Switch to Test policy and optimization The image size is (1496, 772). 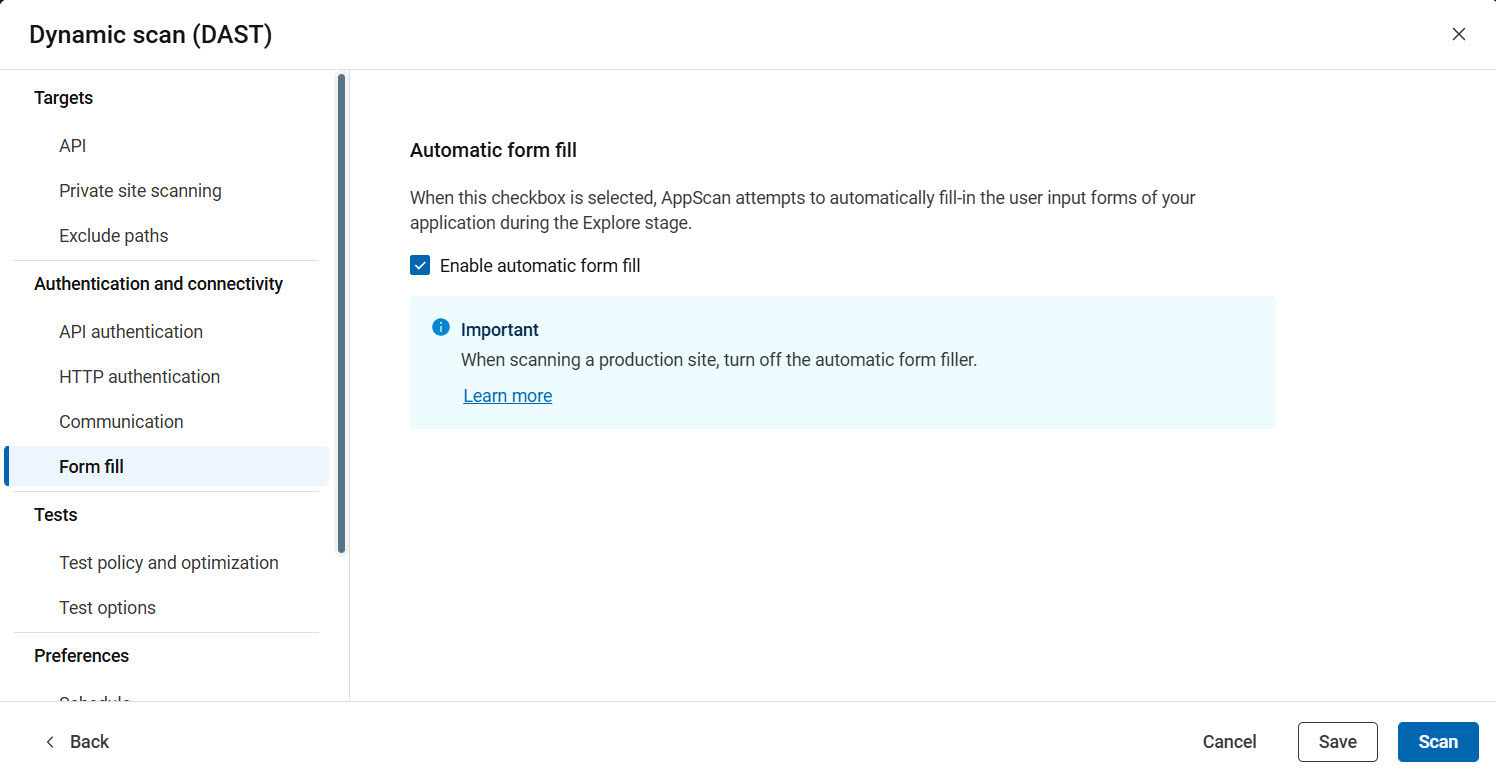click(169, 562)
